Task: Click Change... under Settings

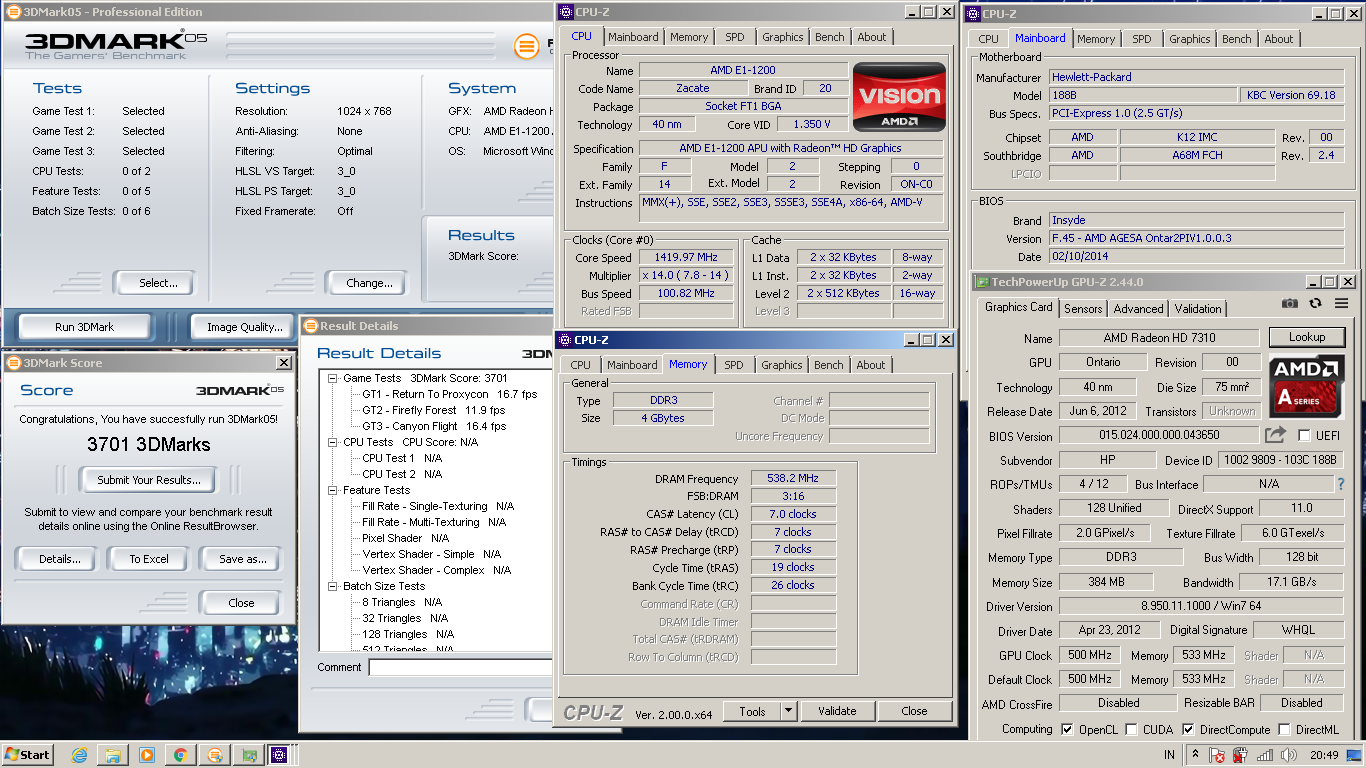Action: 369,283
